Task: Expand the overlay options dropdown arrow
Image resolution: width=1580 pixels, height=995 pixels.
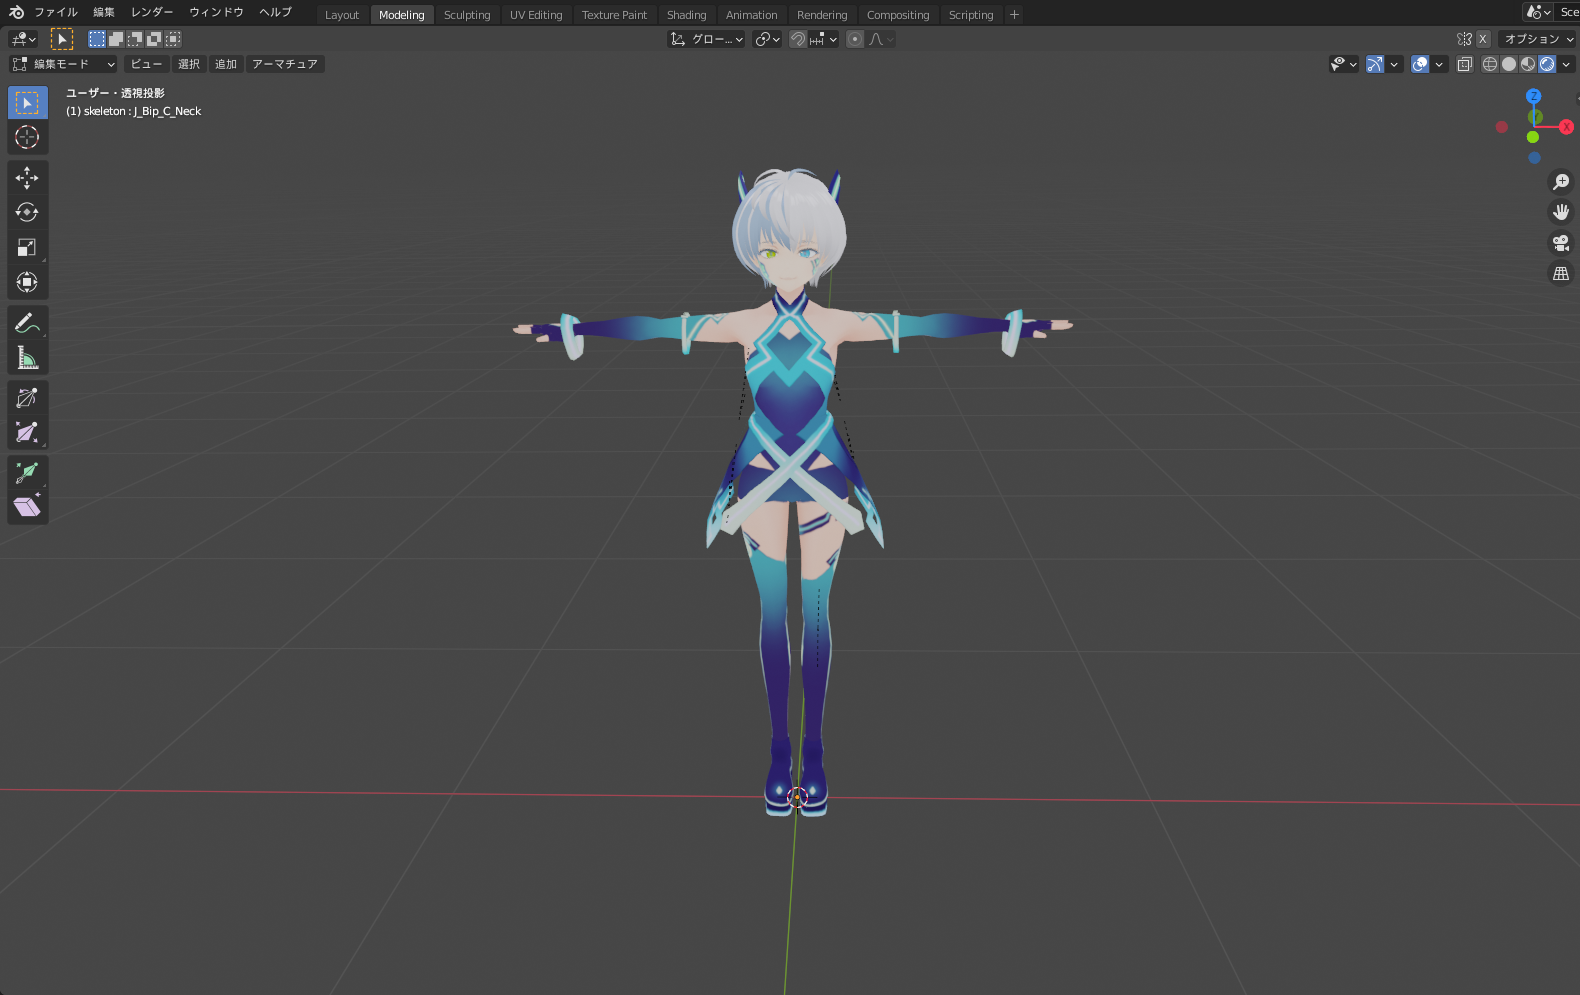Action: [x=1439, y=64]
